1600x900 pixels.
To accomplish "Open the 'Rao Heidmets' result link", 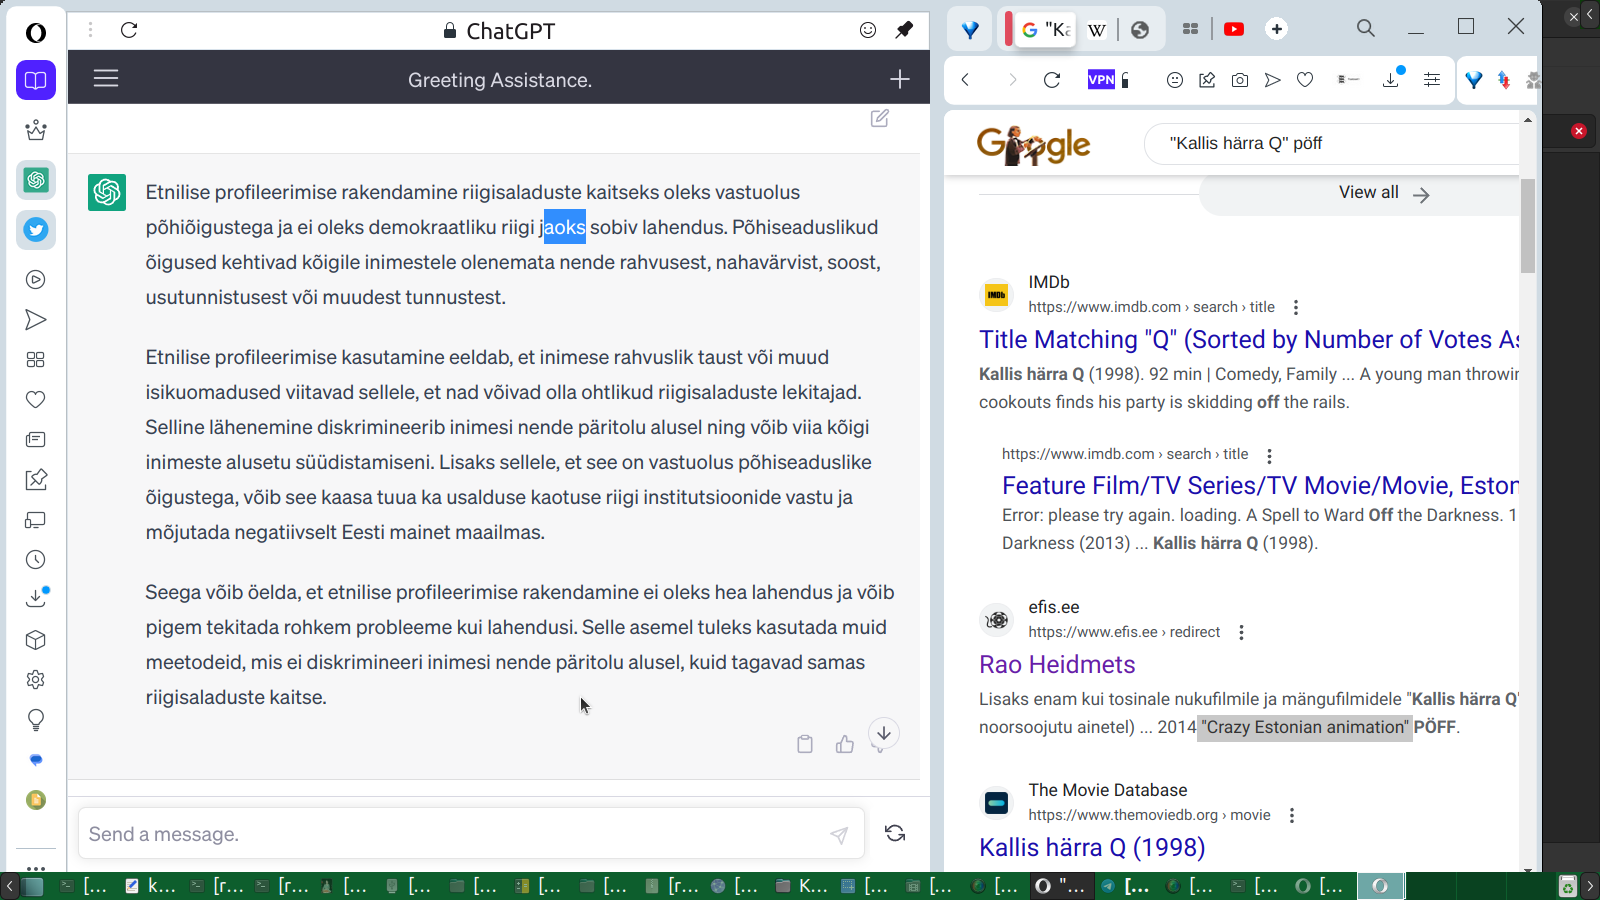I will tap(1057, 665).
